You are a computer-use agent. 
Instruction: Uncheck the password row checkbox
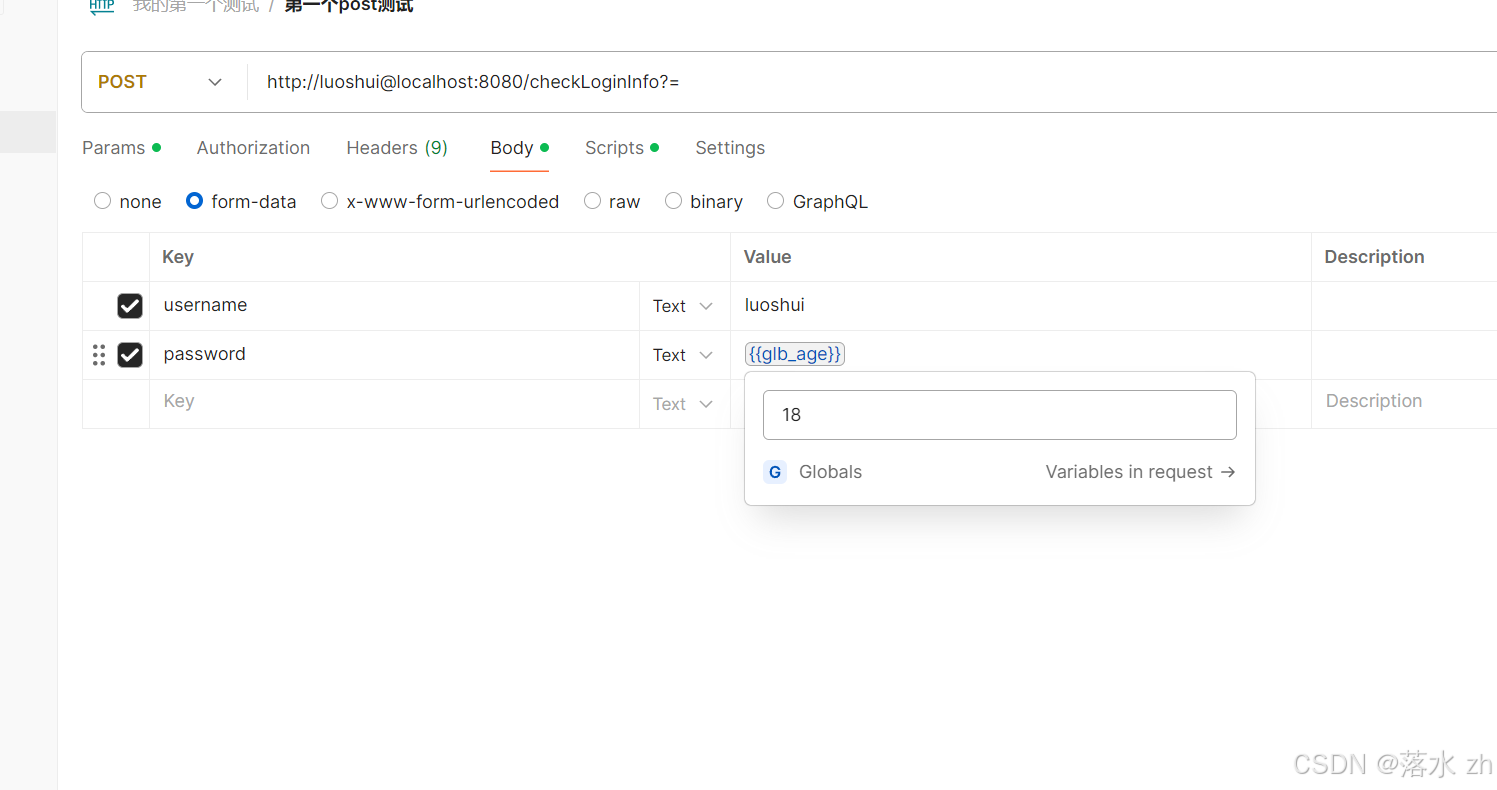pyautogui.click(x=130, y=355)
